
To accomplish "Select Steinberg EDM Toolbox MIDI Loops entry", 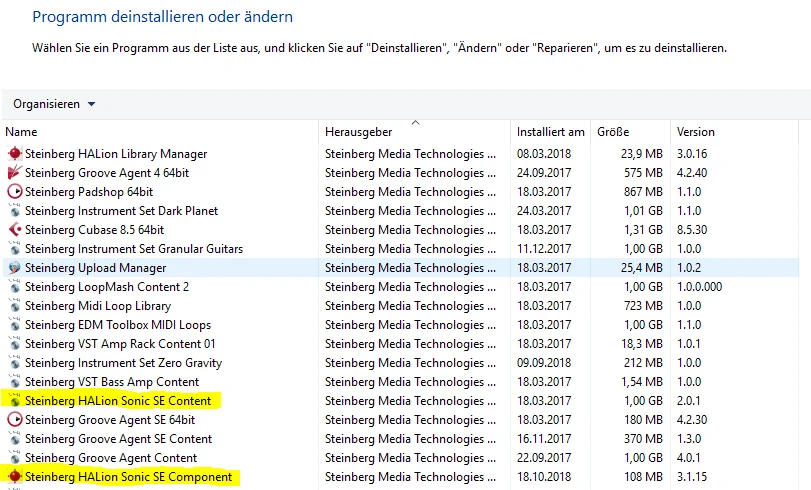I will [x=118, y=325].
